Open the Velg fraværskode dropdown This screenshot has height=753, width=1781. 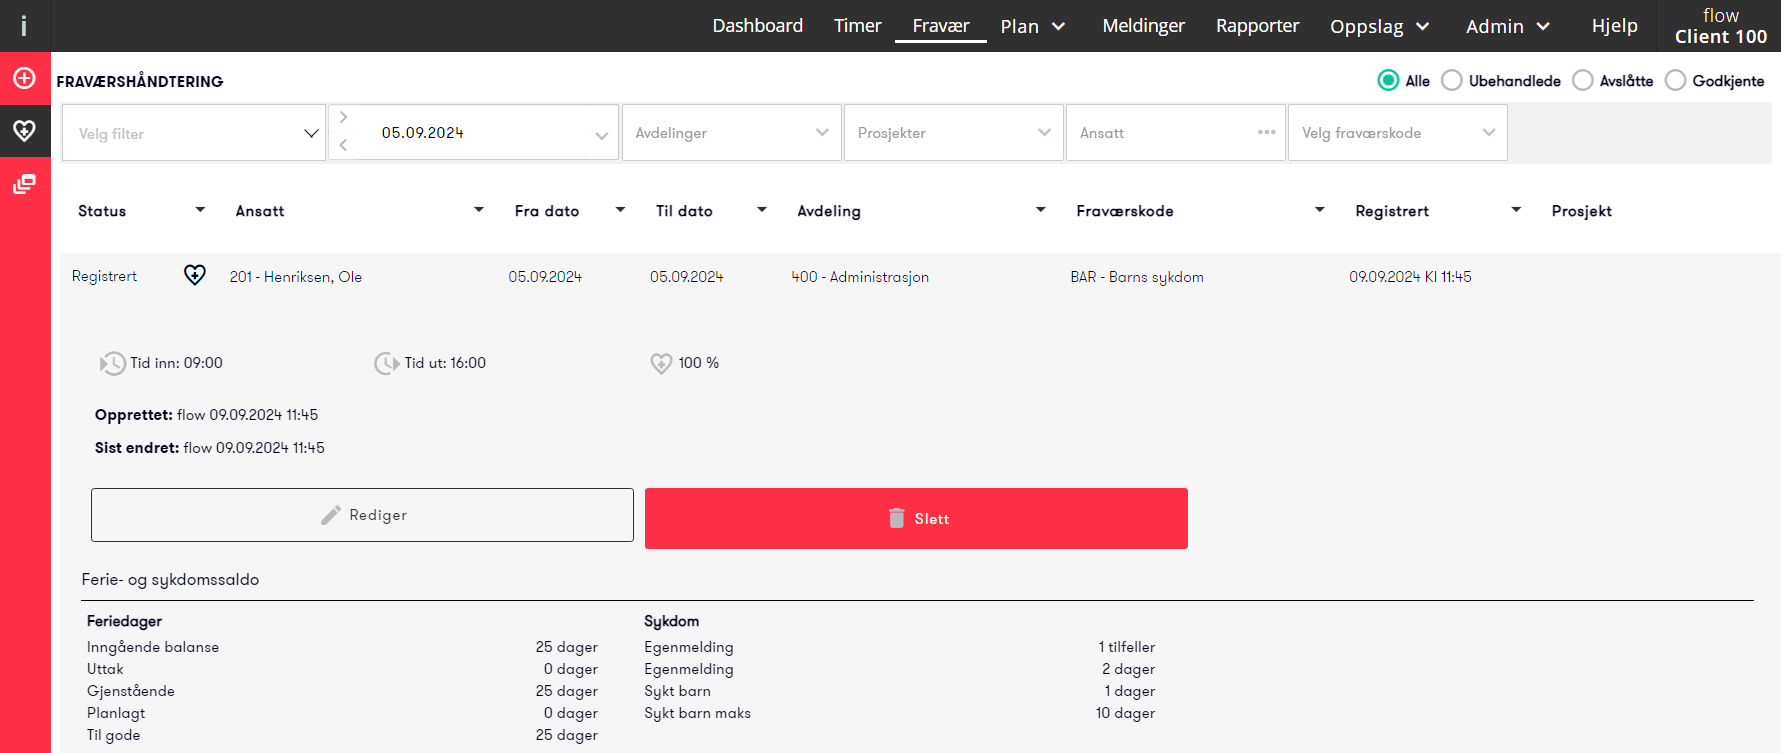click(1397, 133)
